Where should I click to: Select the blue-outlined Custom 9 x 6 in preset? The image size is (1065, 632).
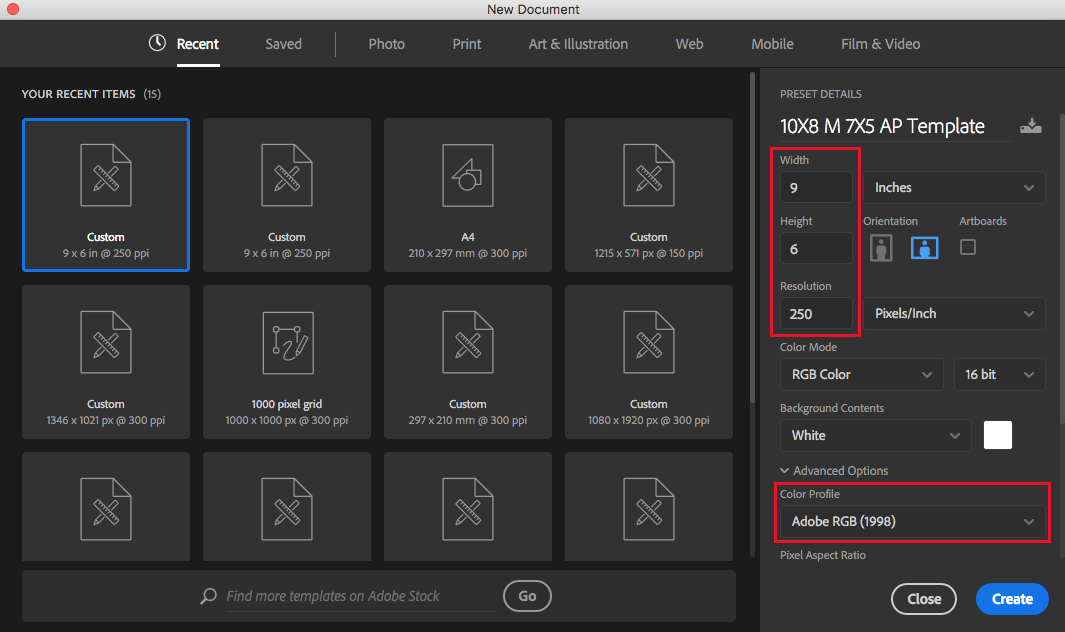point(105,195)
